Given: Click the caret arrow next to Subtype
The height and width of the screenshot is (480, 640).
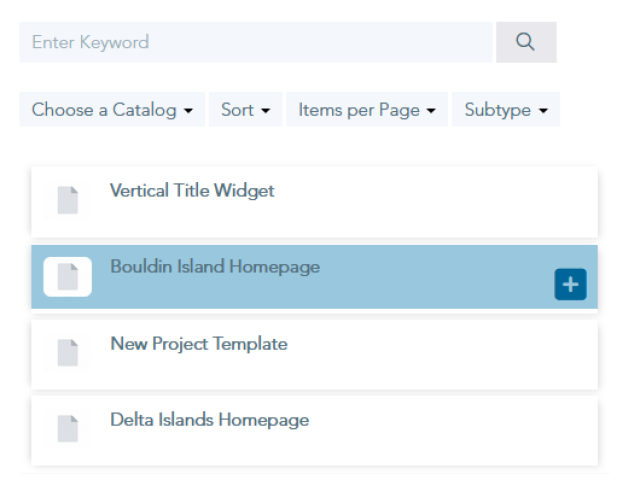Looking at the screenshot, I should coord(543,111).
